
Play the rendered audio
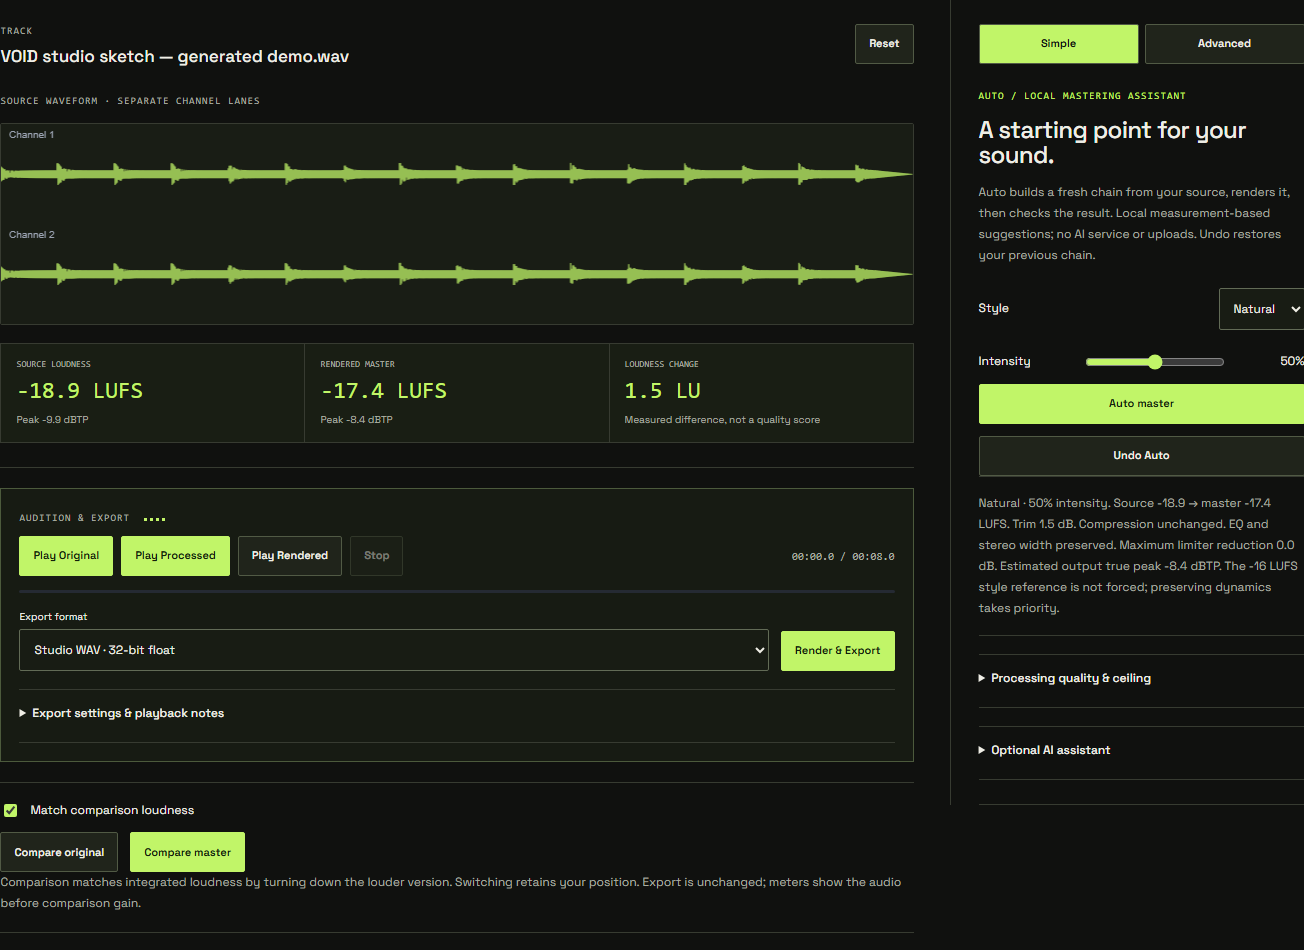click(x=290, y=556)
